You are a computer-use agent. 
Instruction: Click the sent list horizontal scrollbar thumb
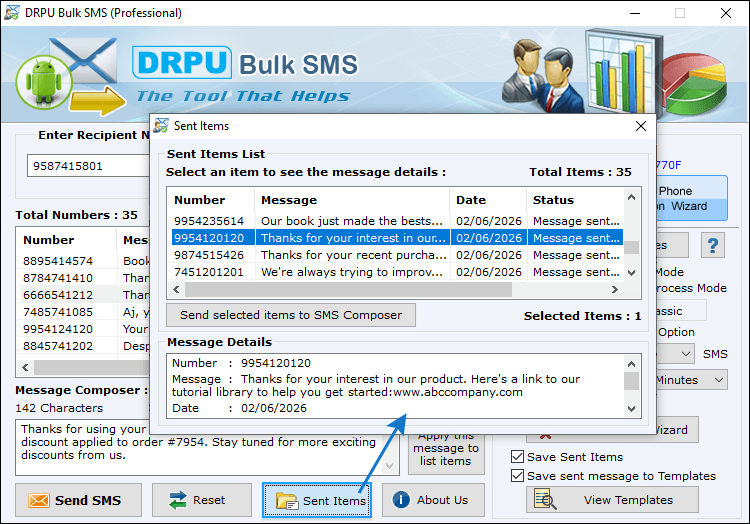pos(348,289)
